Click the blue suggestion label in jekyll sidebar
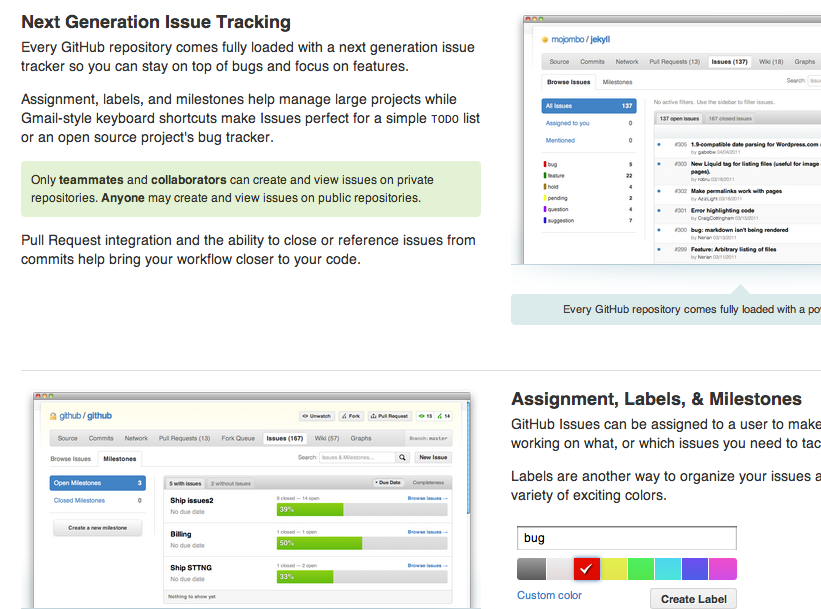This screenshot has width=821, height=609. [x=560, y=220]
